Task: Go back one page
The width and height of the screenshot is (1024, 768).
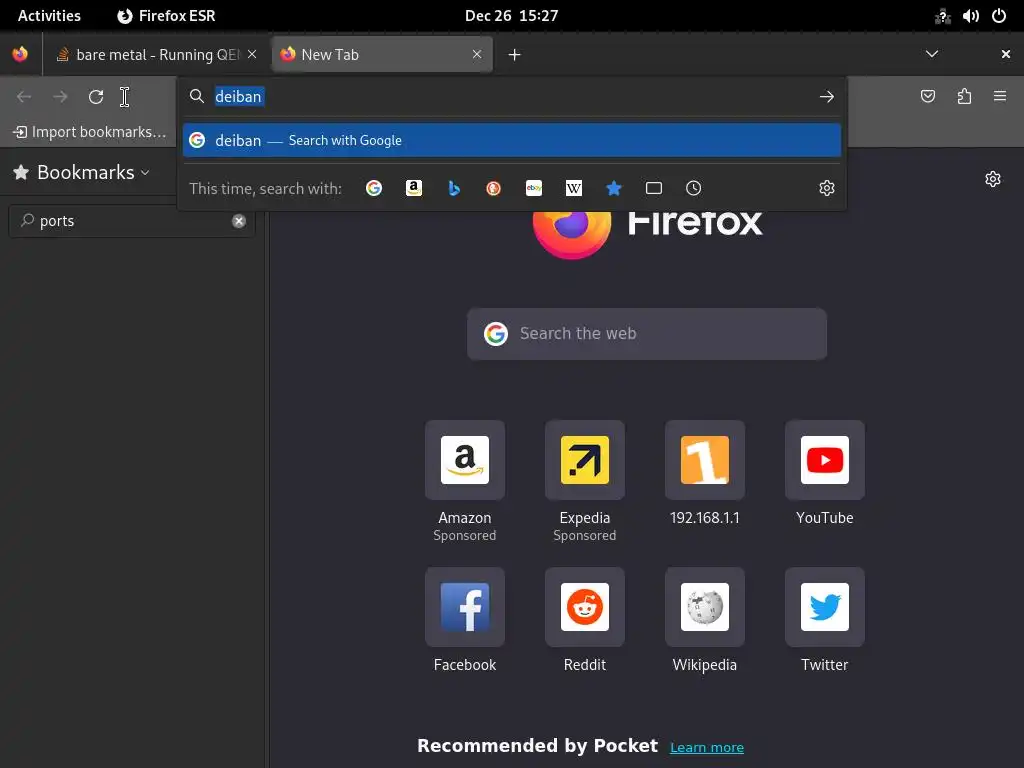Action: [x=24, y=97]
